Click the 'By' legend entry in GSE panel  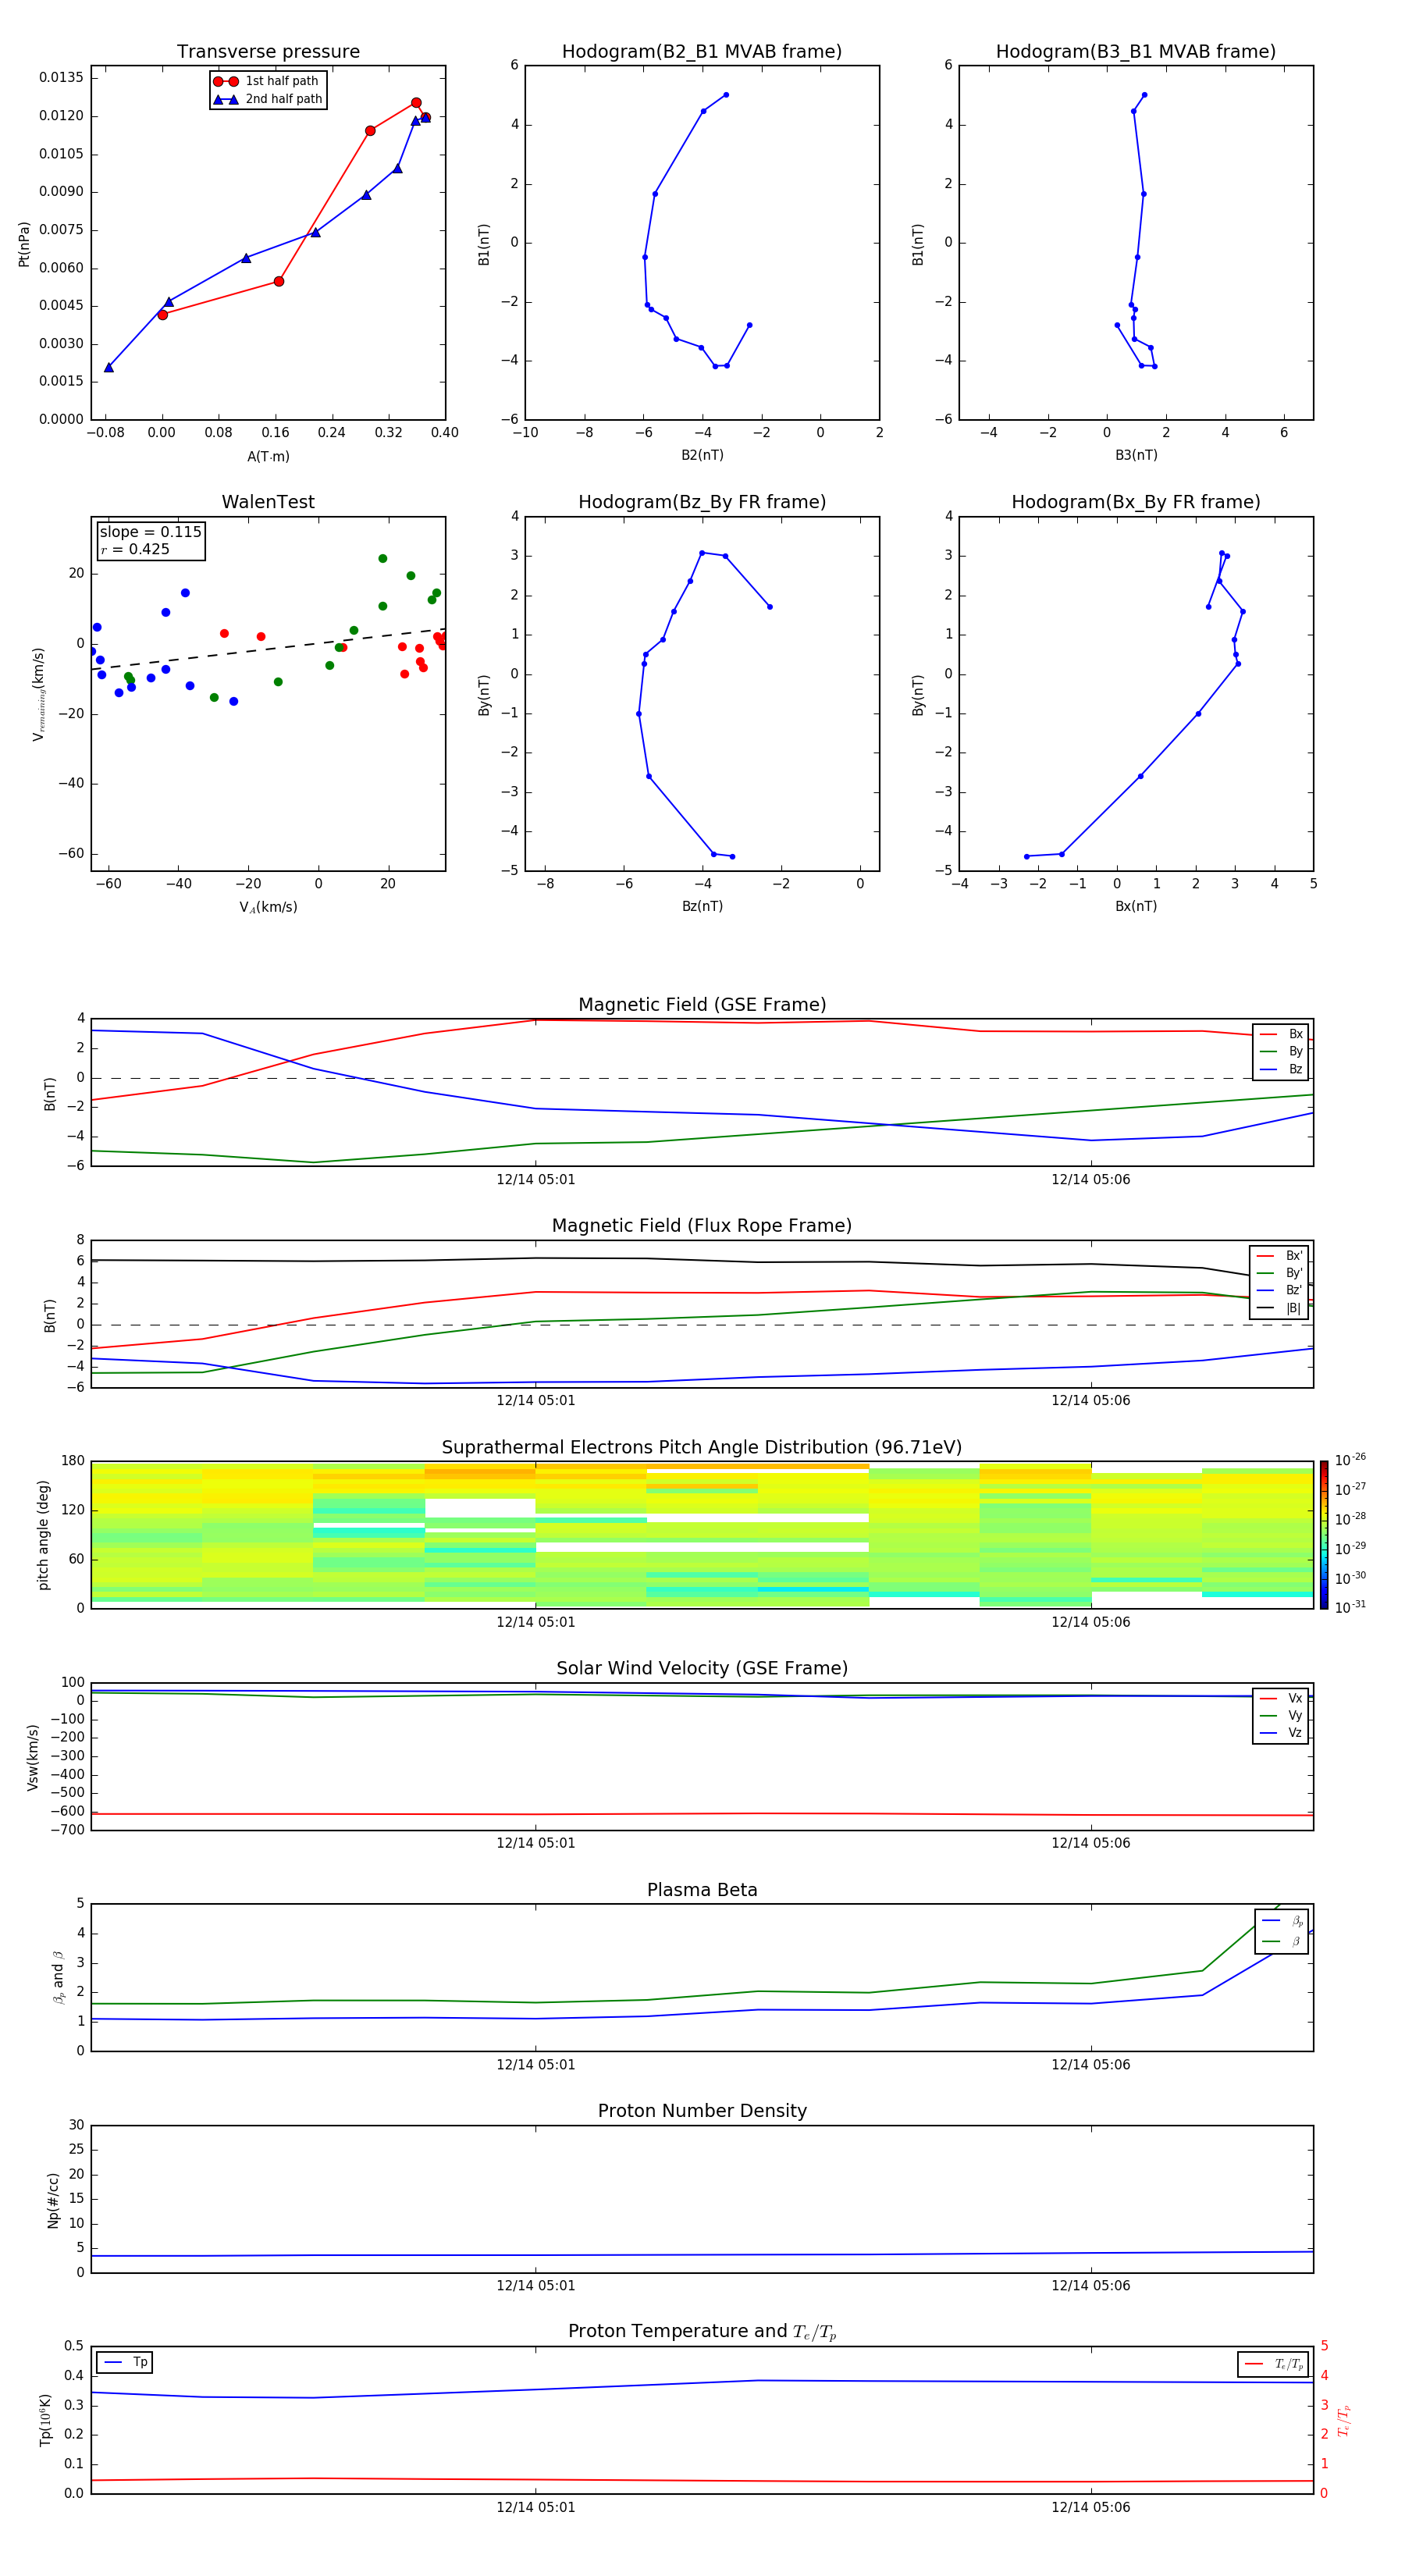pos(1281,1051)
